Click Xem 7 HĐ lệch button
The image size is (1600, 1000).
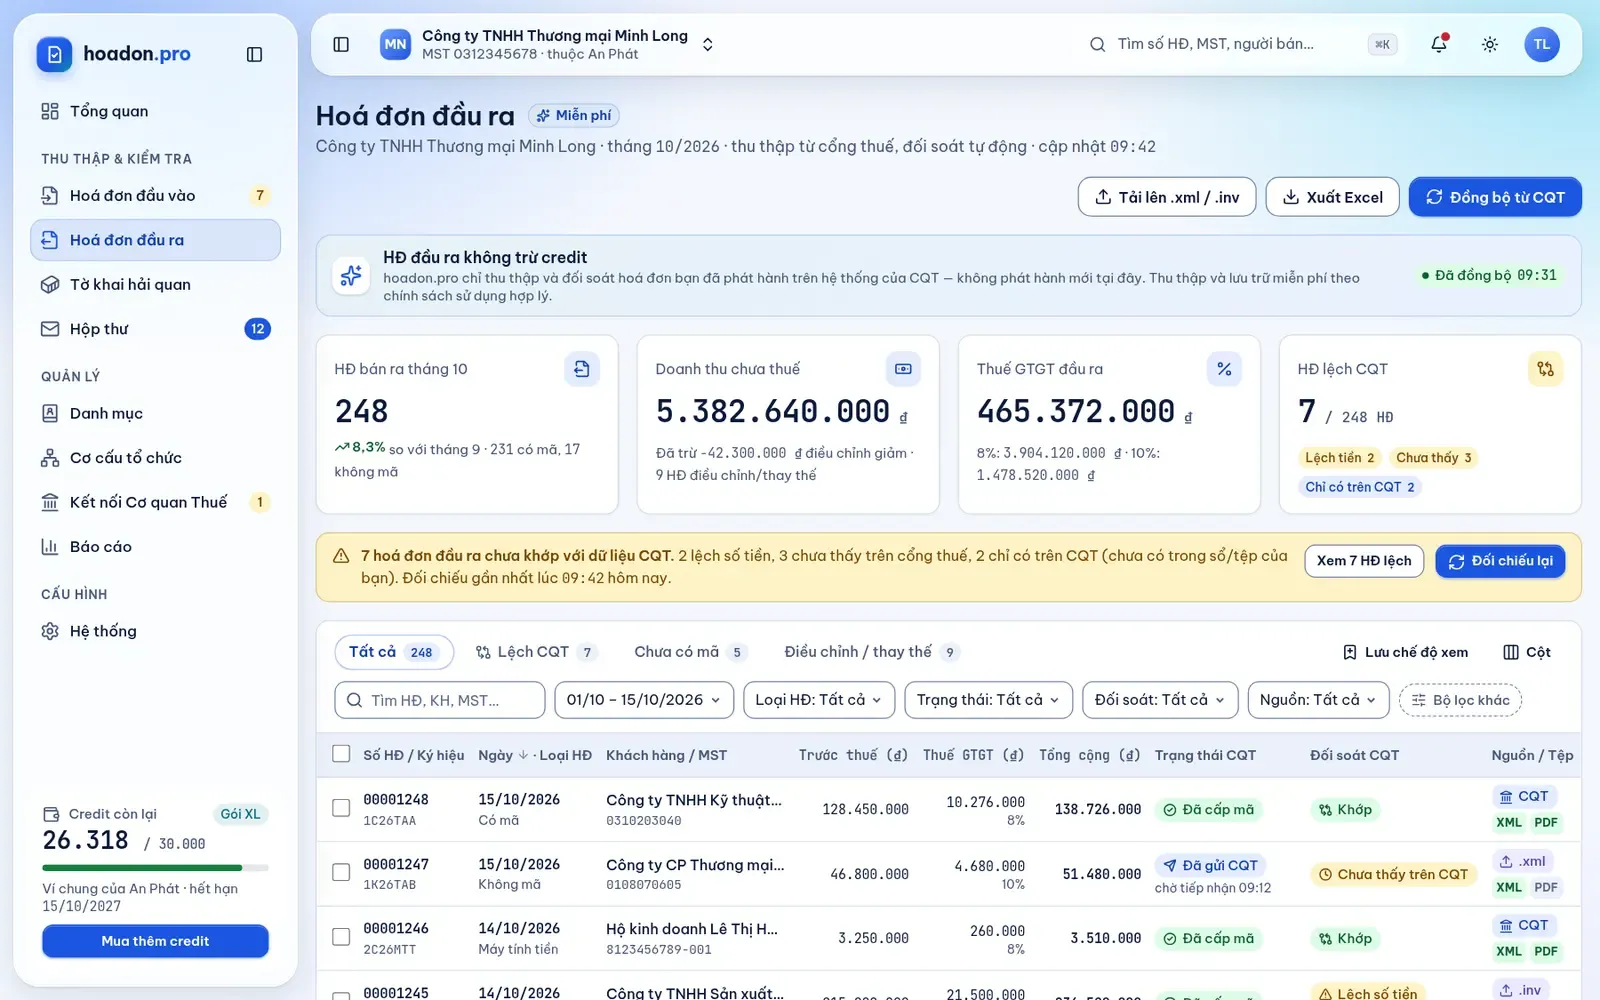(1364, 561)
